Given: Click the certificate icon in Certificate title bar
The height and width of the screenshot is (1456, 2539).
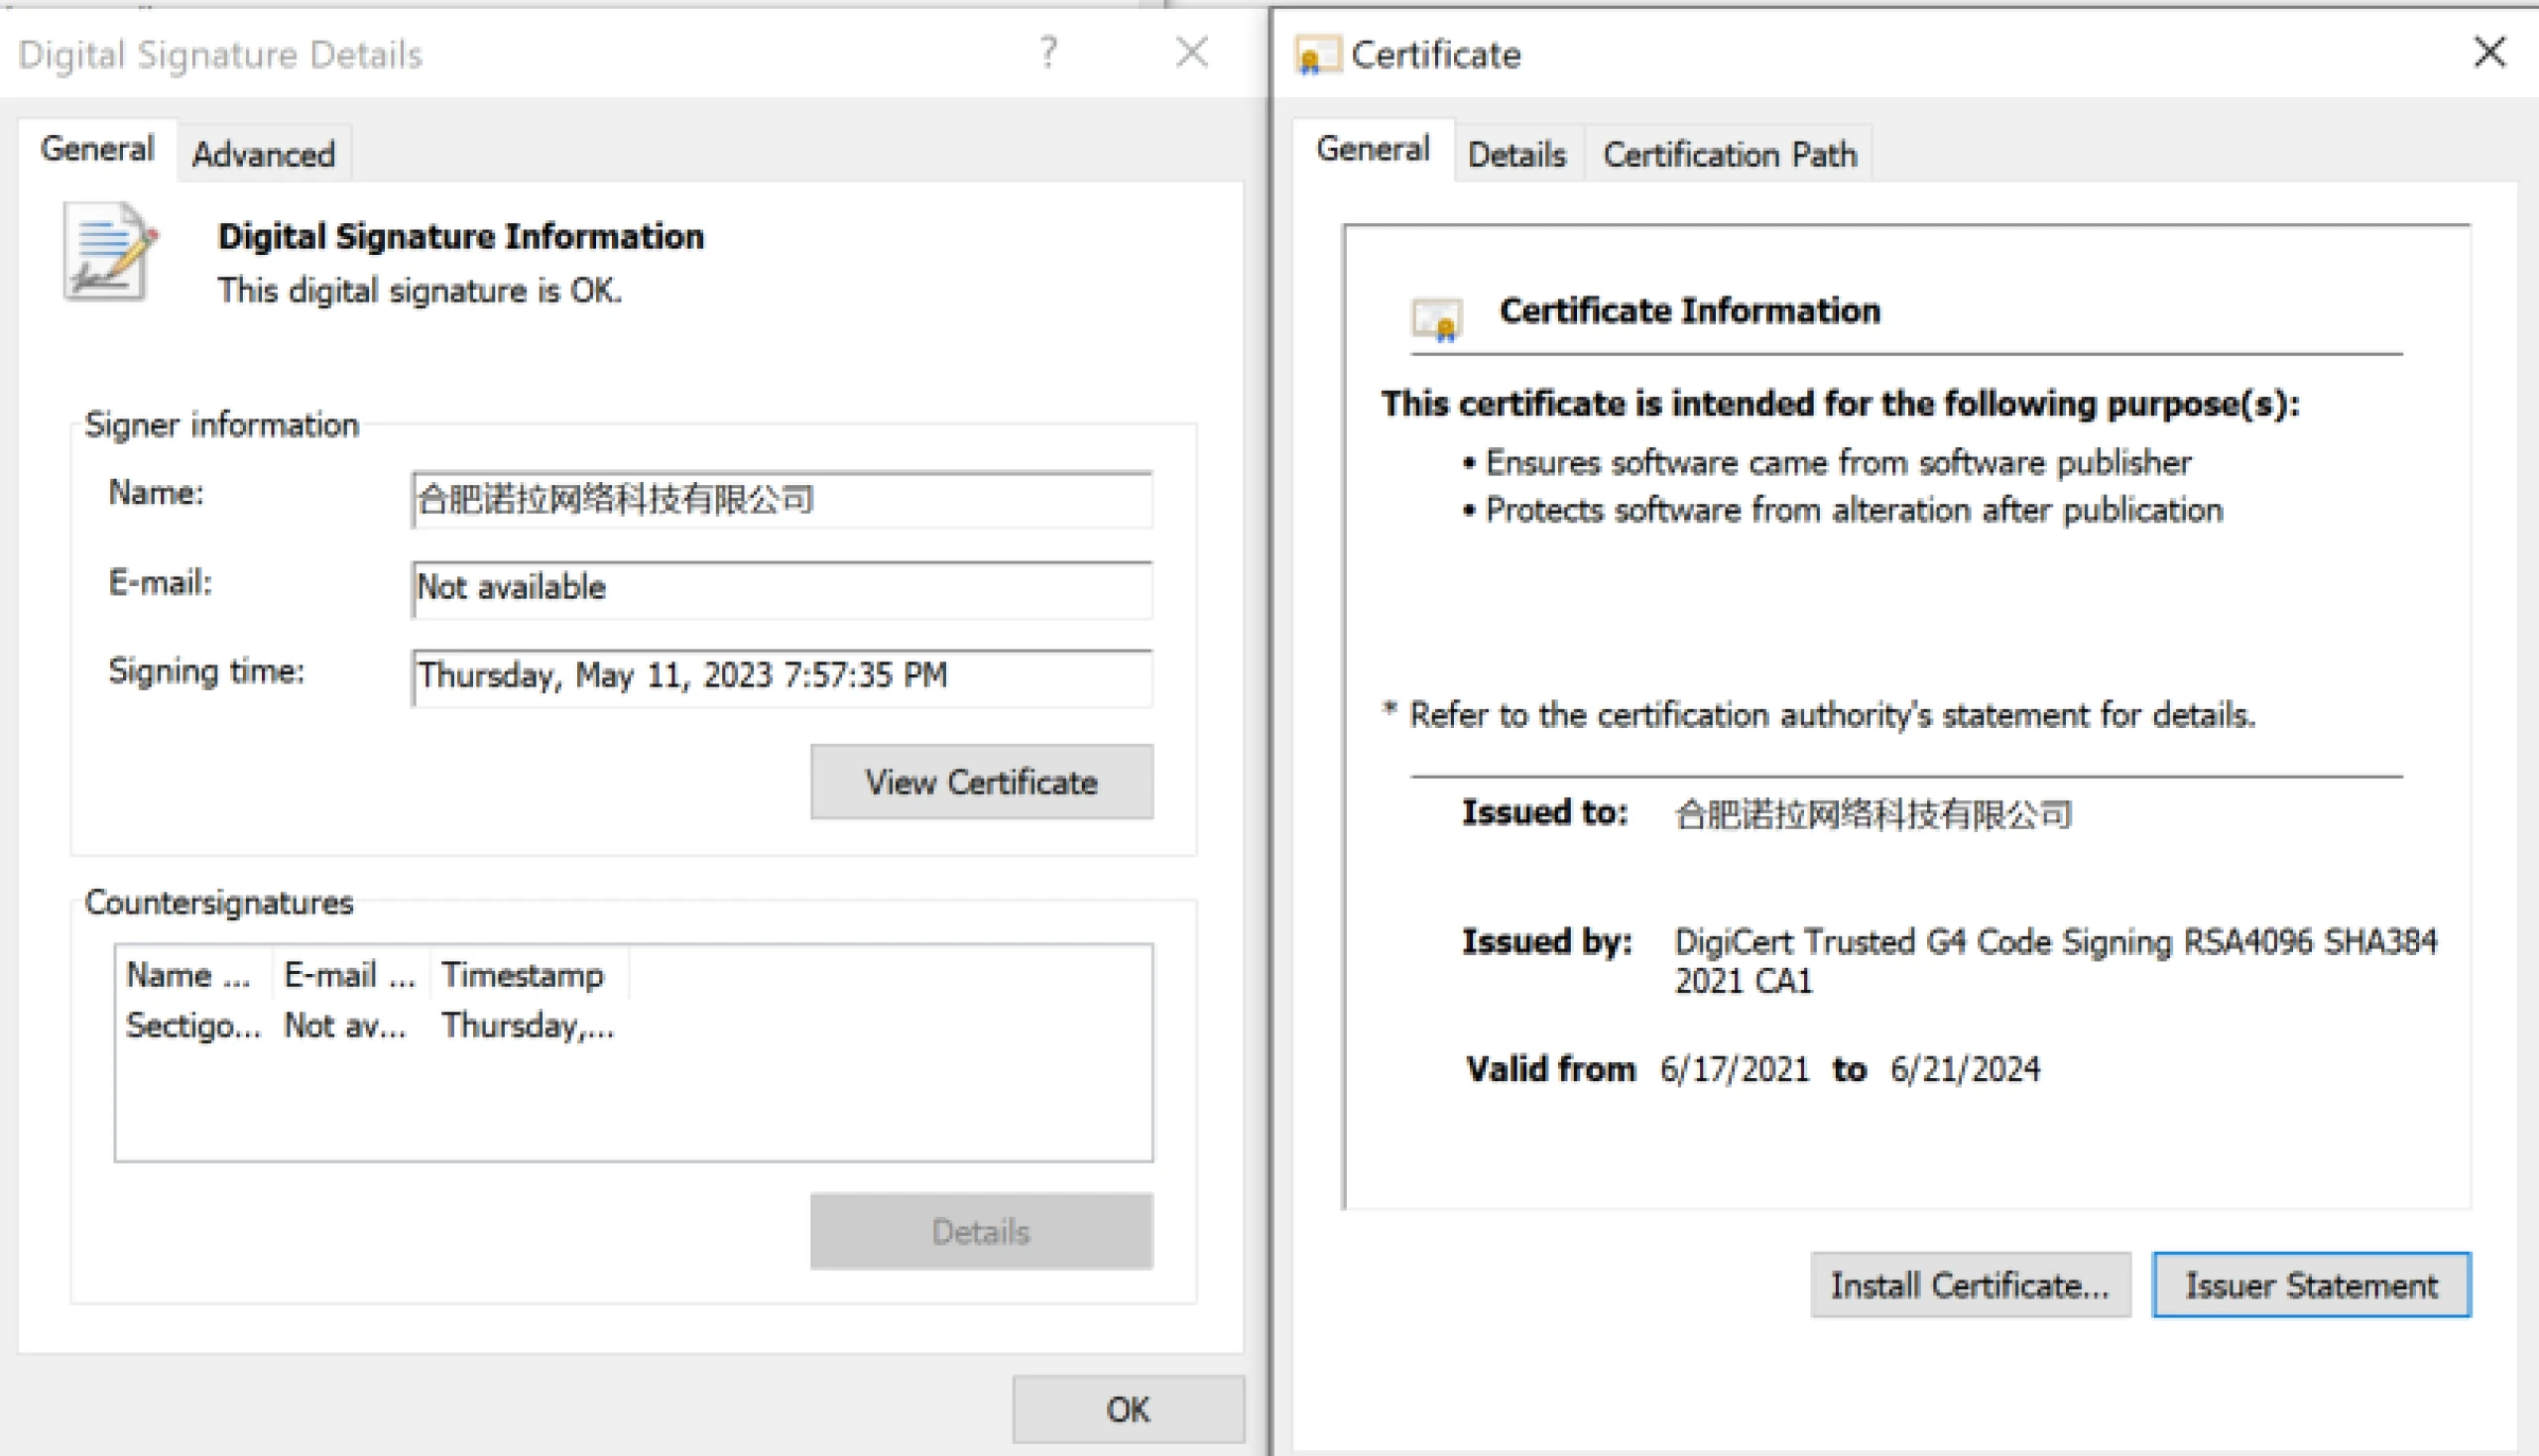Looking at the screenshot, I should [1316, 55].
